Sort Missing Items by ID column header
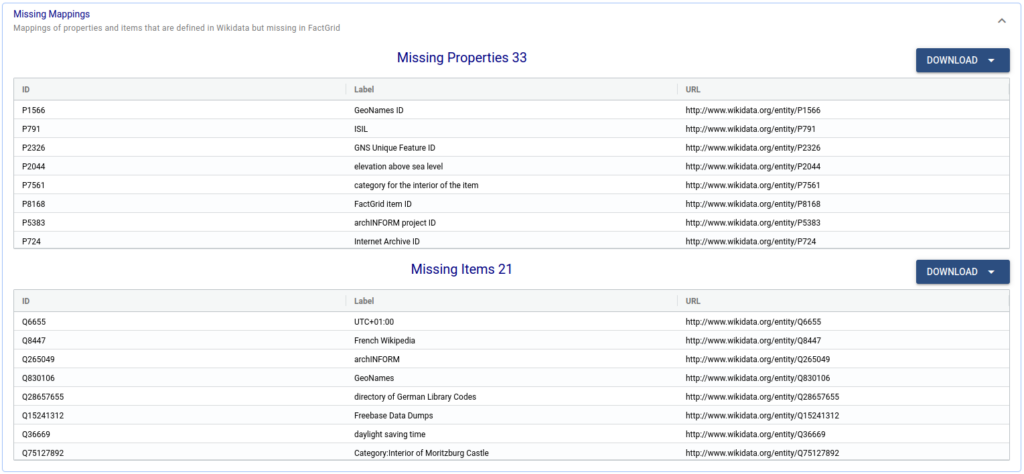The image size is (1024, 474). [25, 301]
